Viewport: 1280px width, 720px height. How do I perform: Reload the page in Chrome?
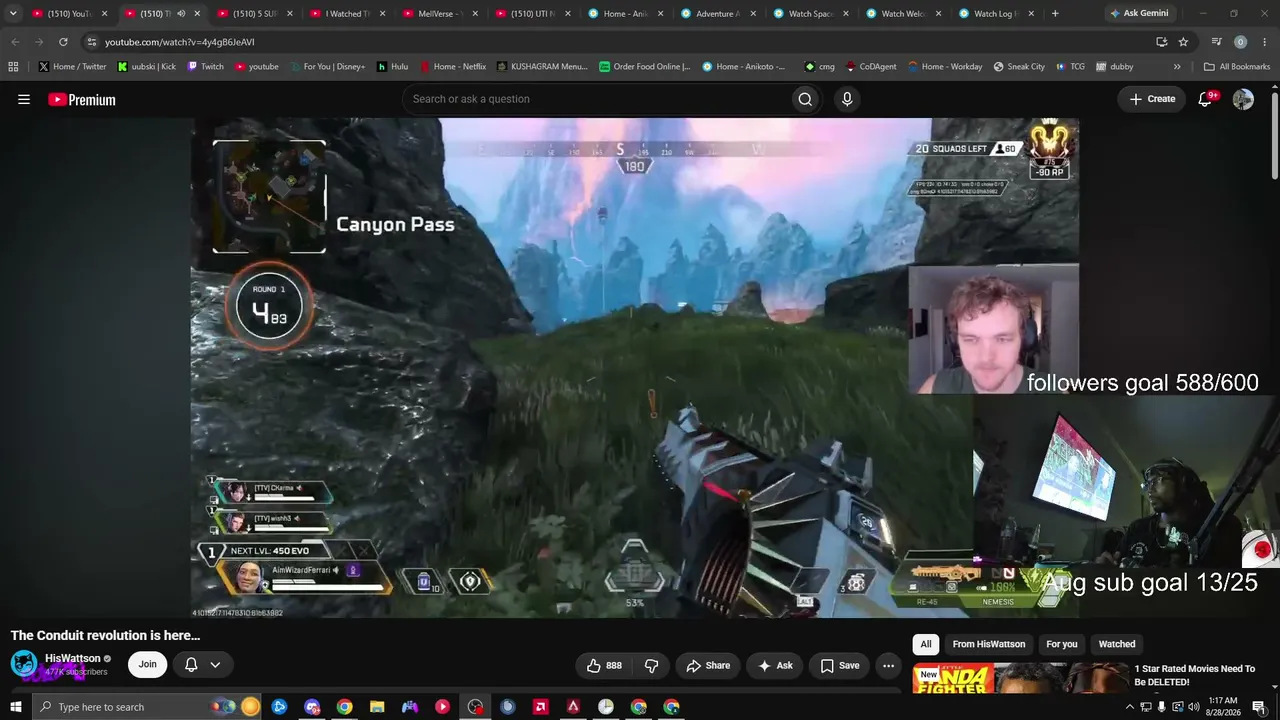(x=63, y=42)
